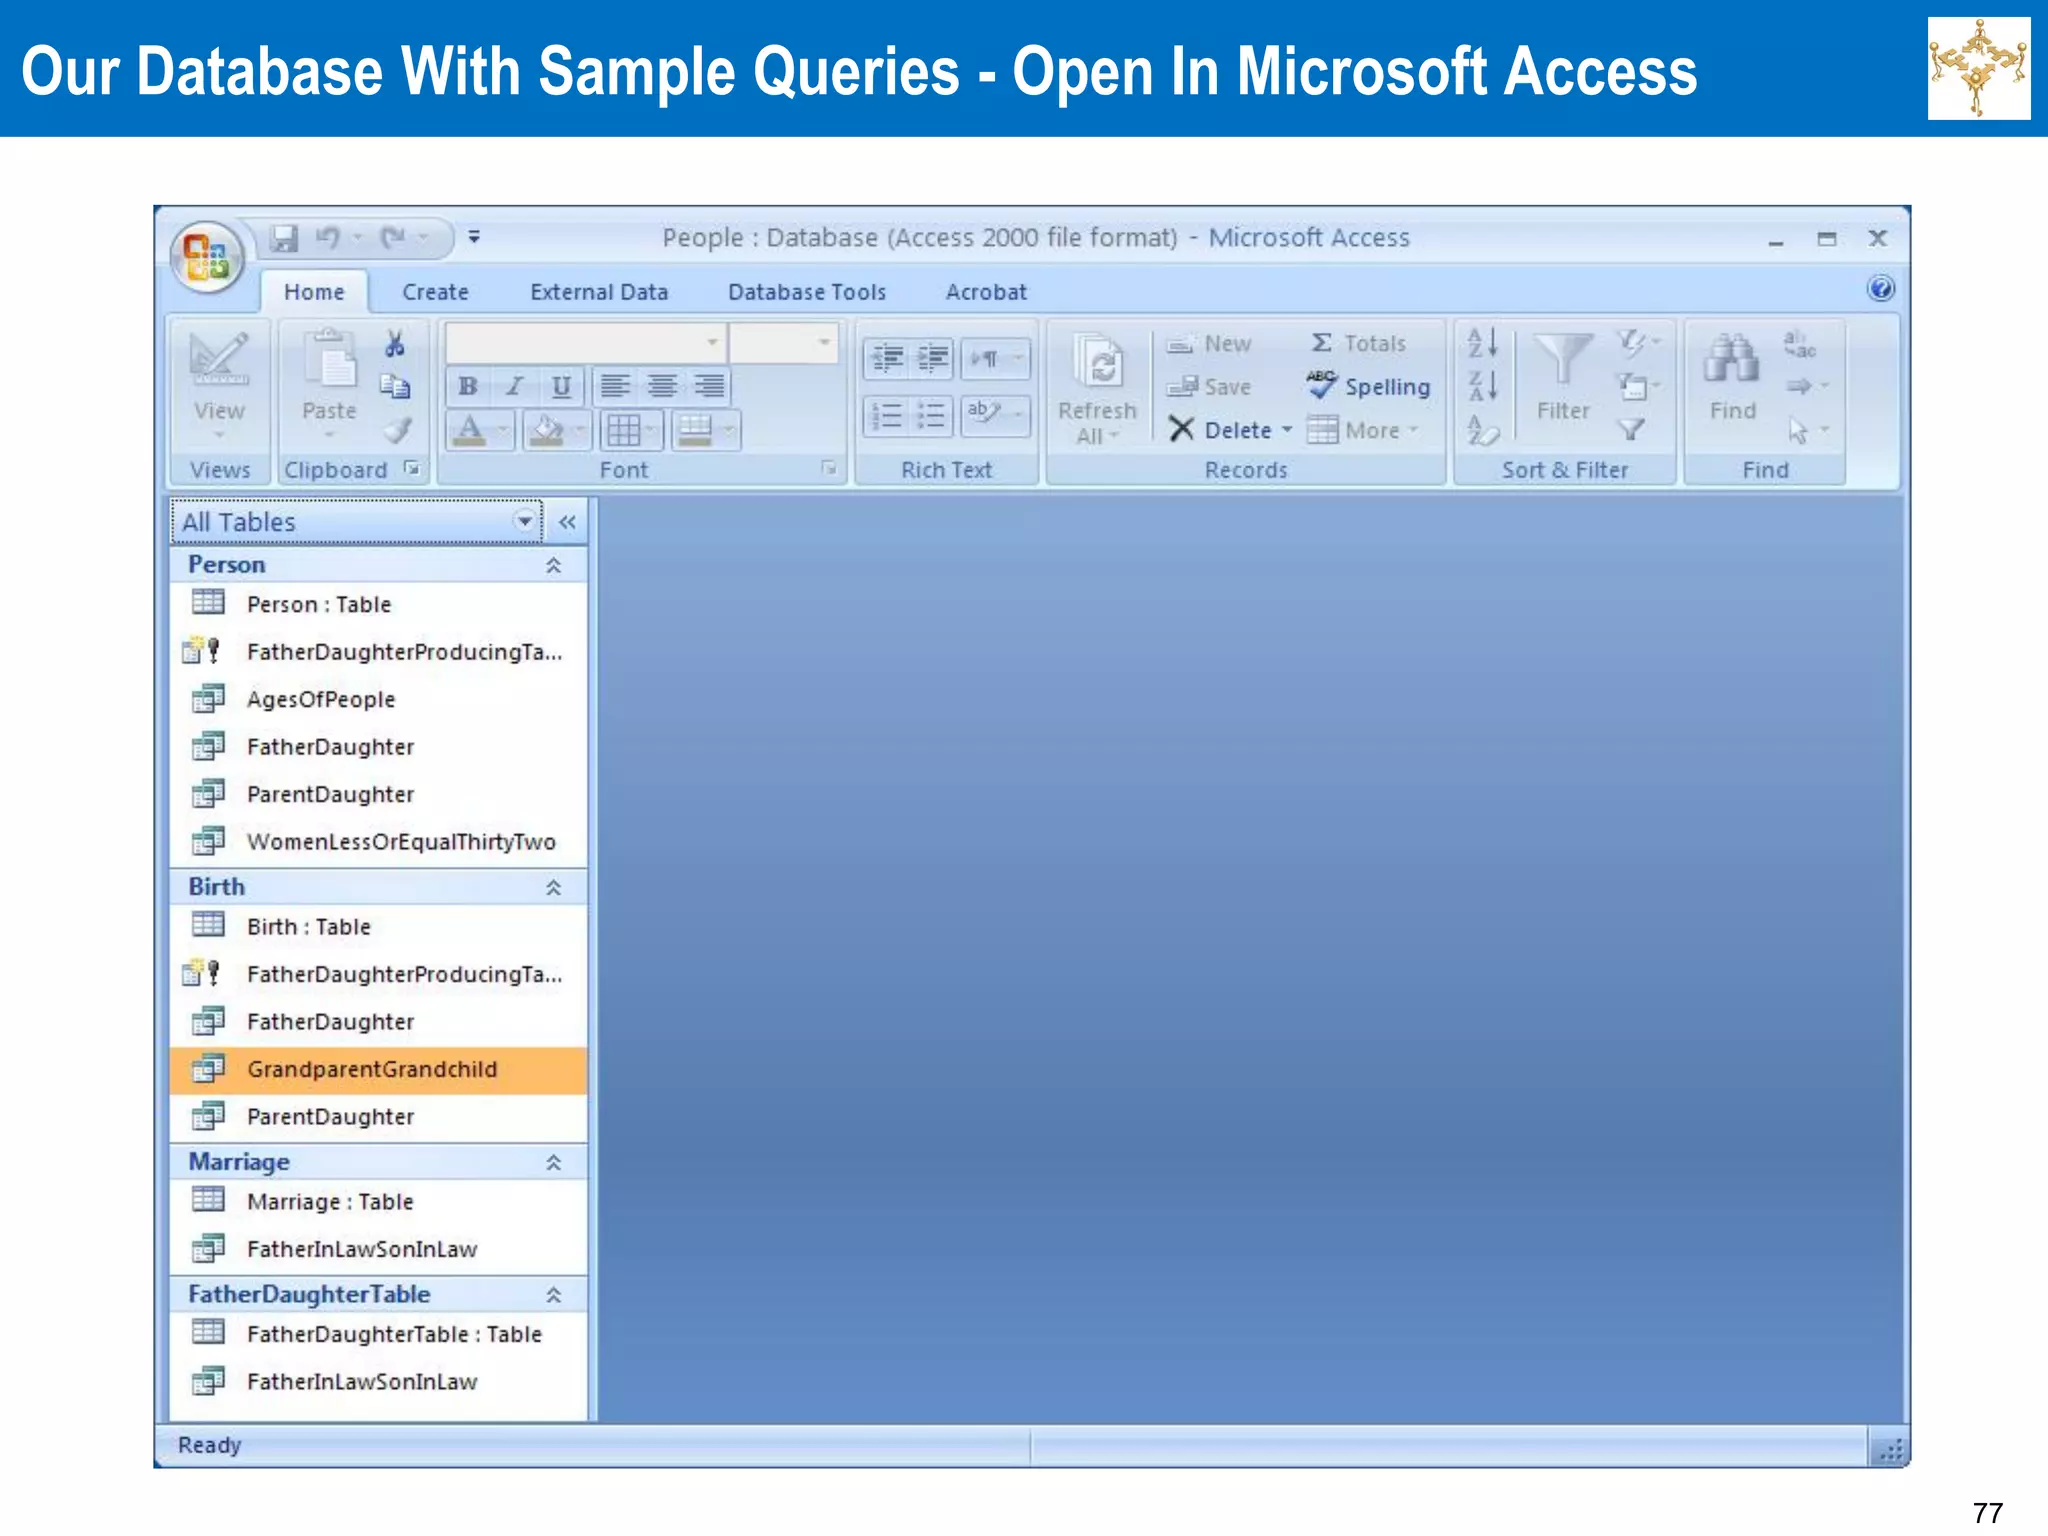Collapse the Birth group
The height and width of the screenshot is (1536, 2048).
point(553,887)
